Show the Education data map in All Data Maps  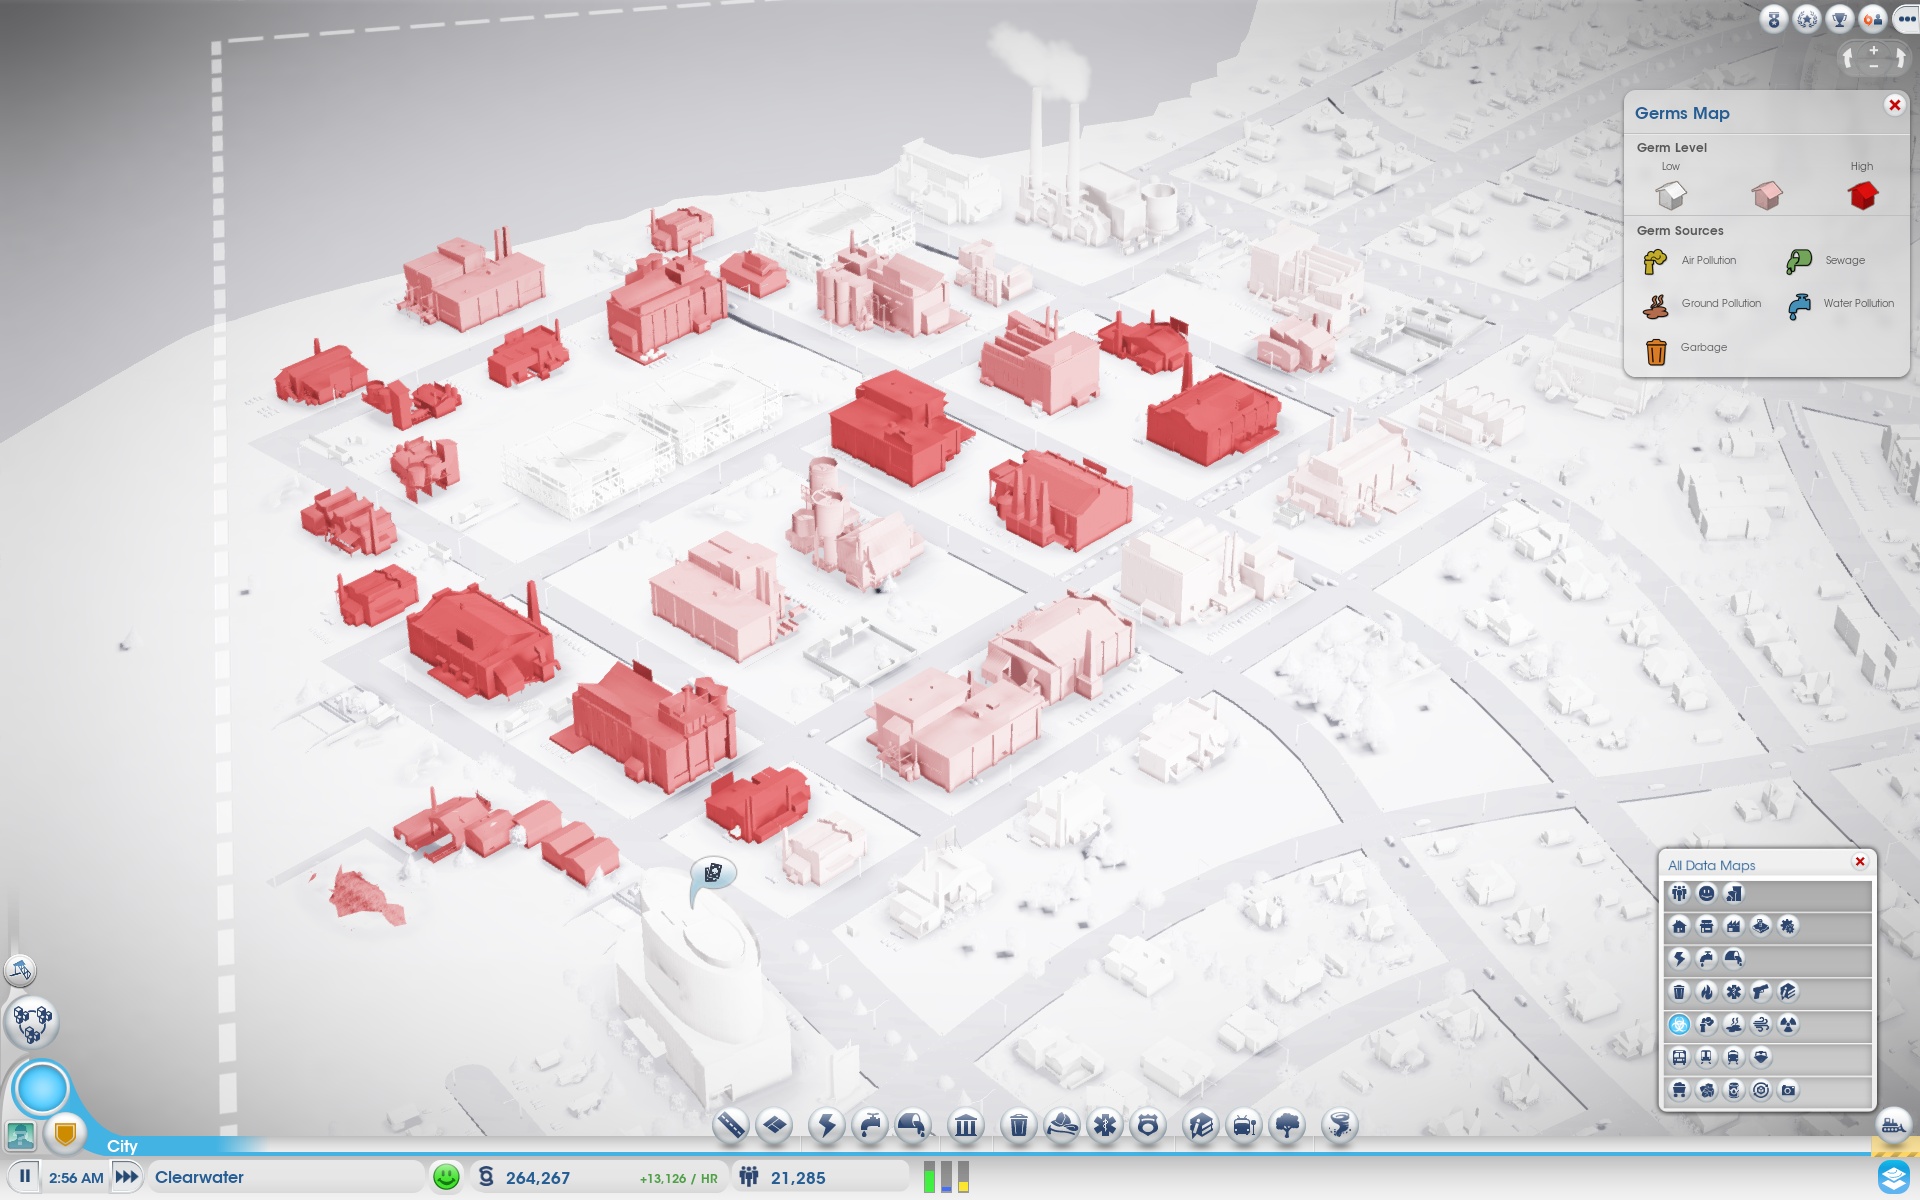pos(1788,991)
